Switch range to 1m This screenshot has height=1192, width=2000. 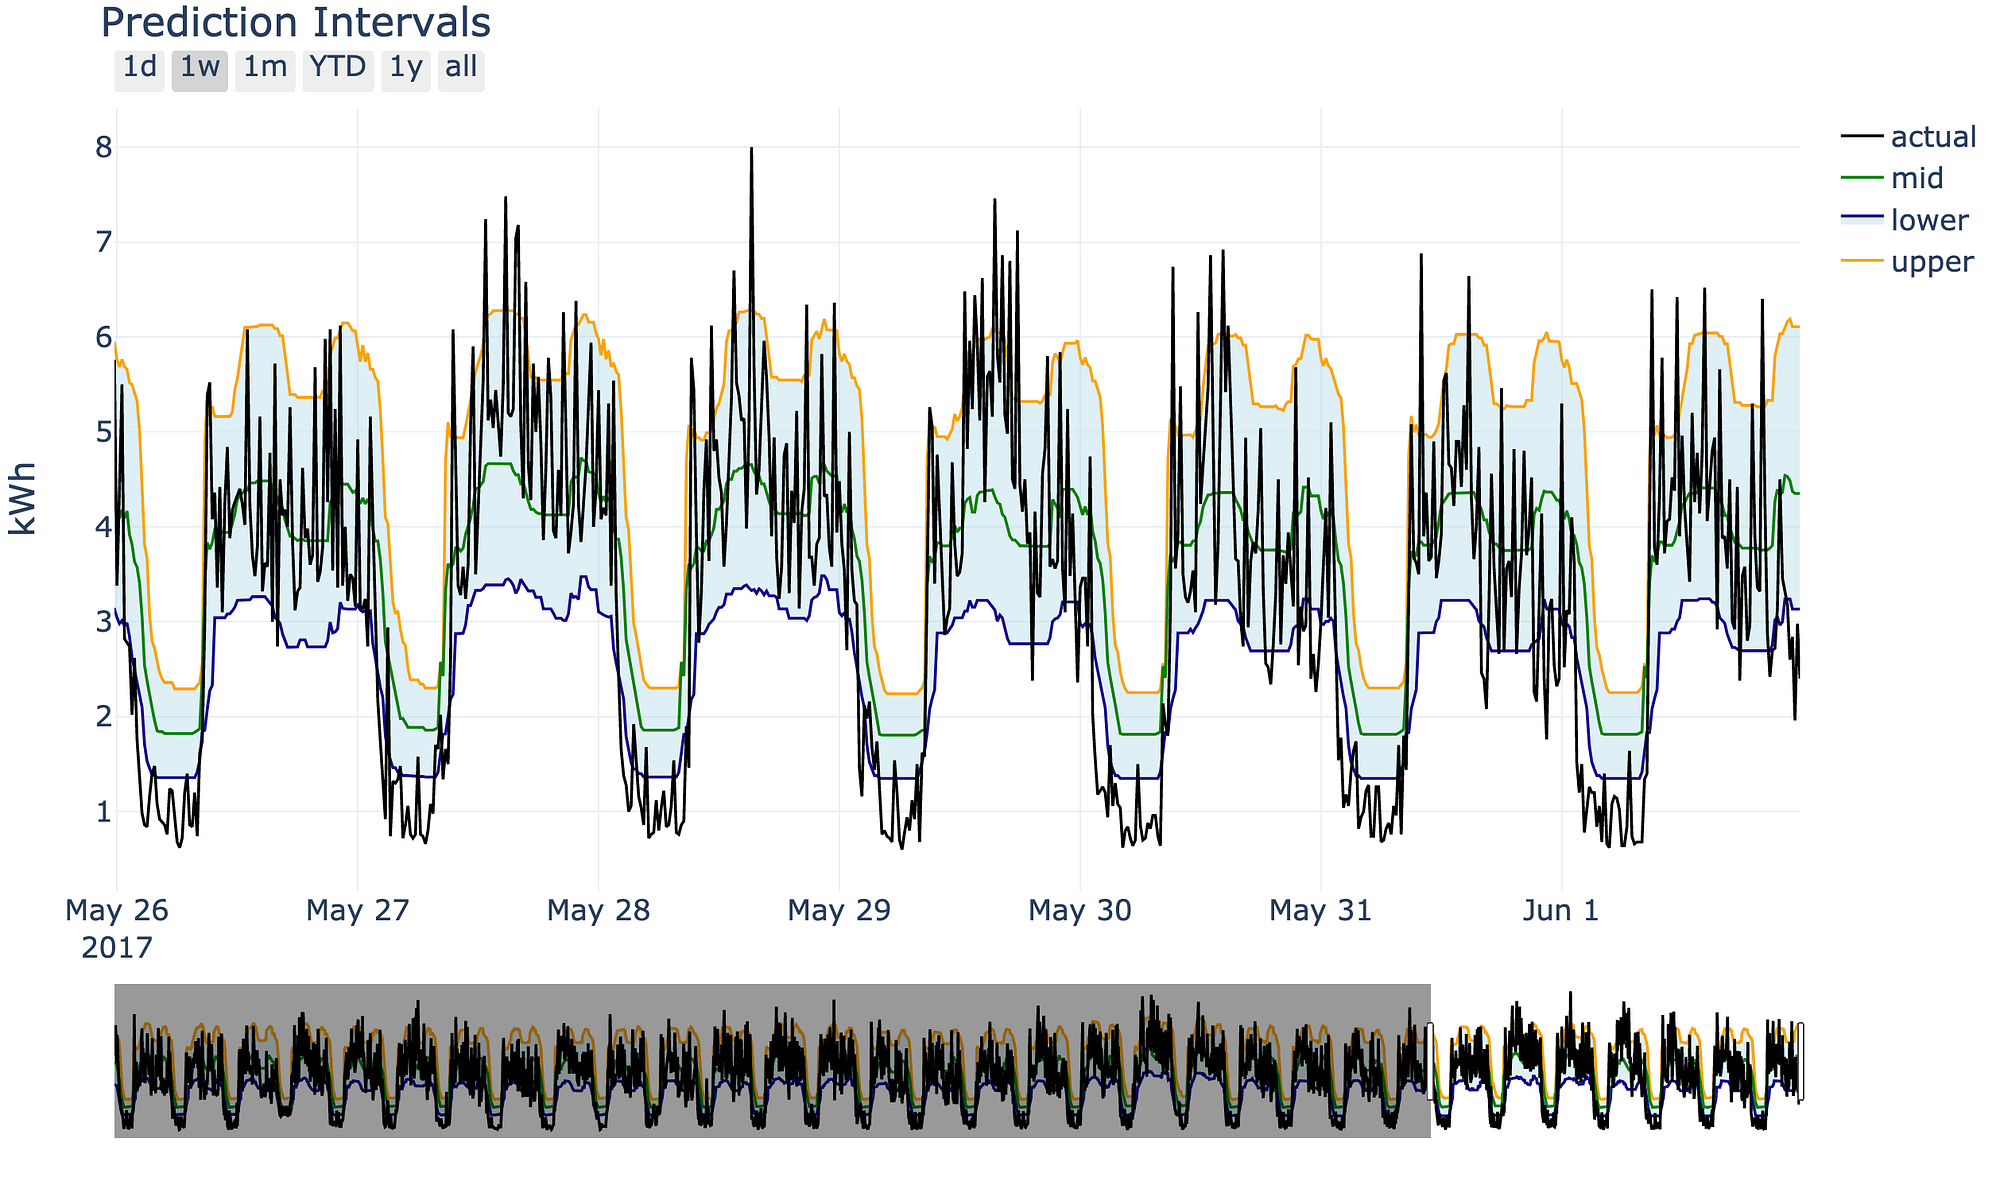[x=265, y=69]
